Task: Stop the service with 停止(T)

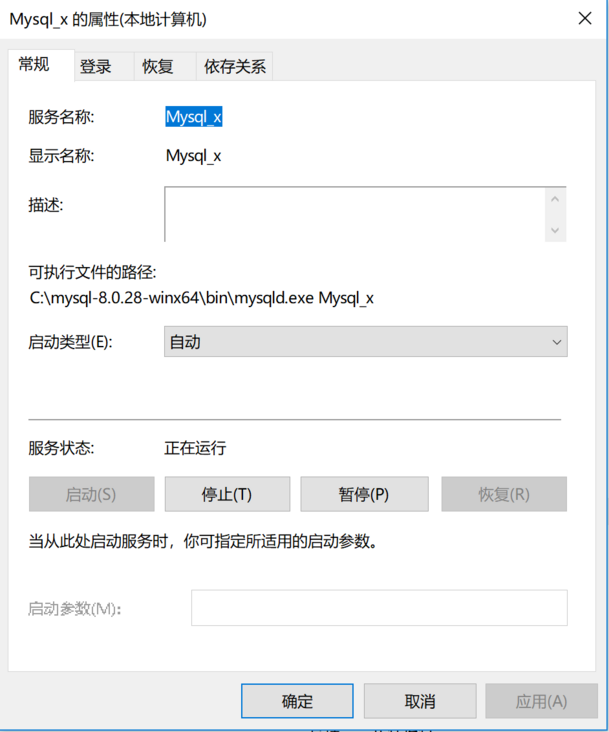Action: [227, 494]
